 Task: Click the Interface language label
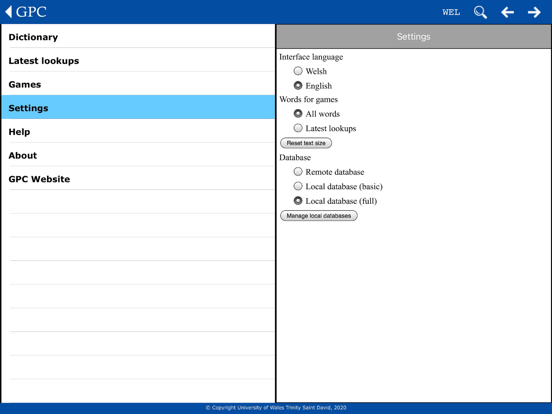[311, 57]
